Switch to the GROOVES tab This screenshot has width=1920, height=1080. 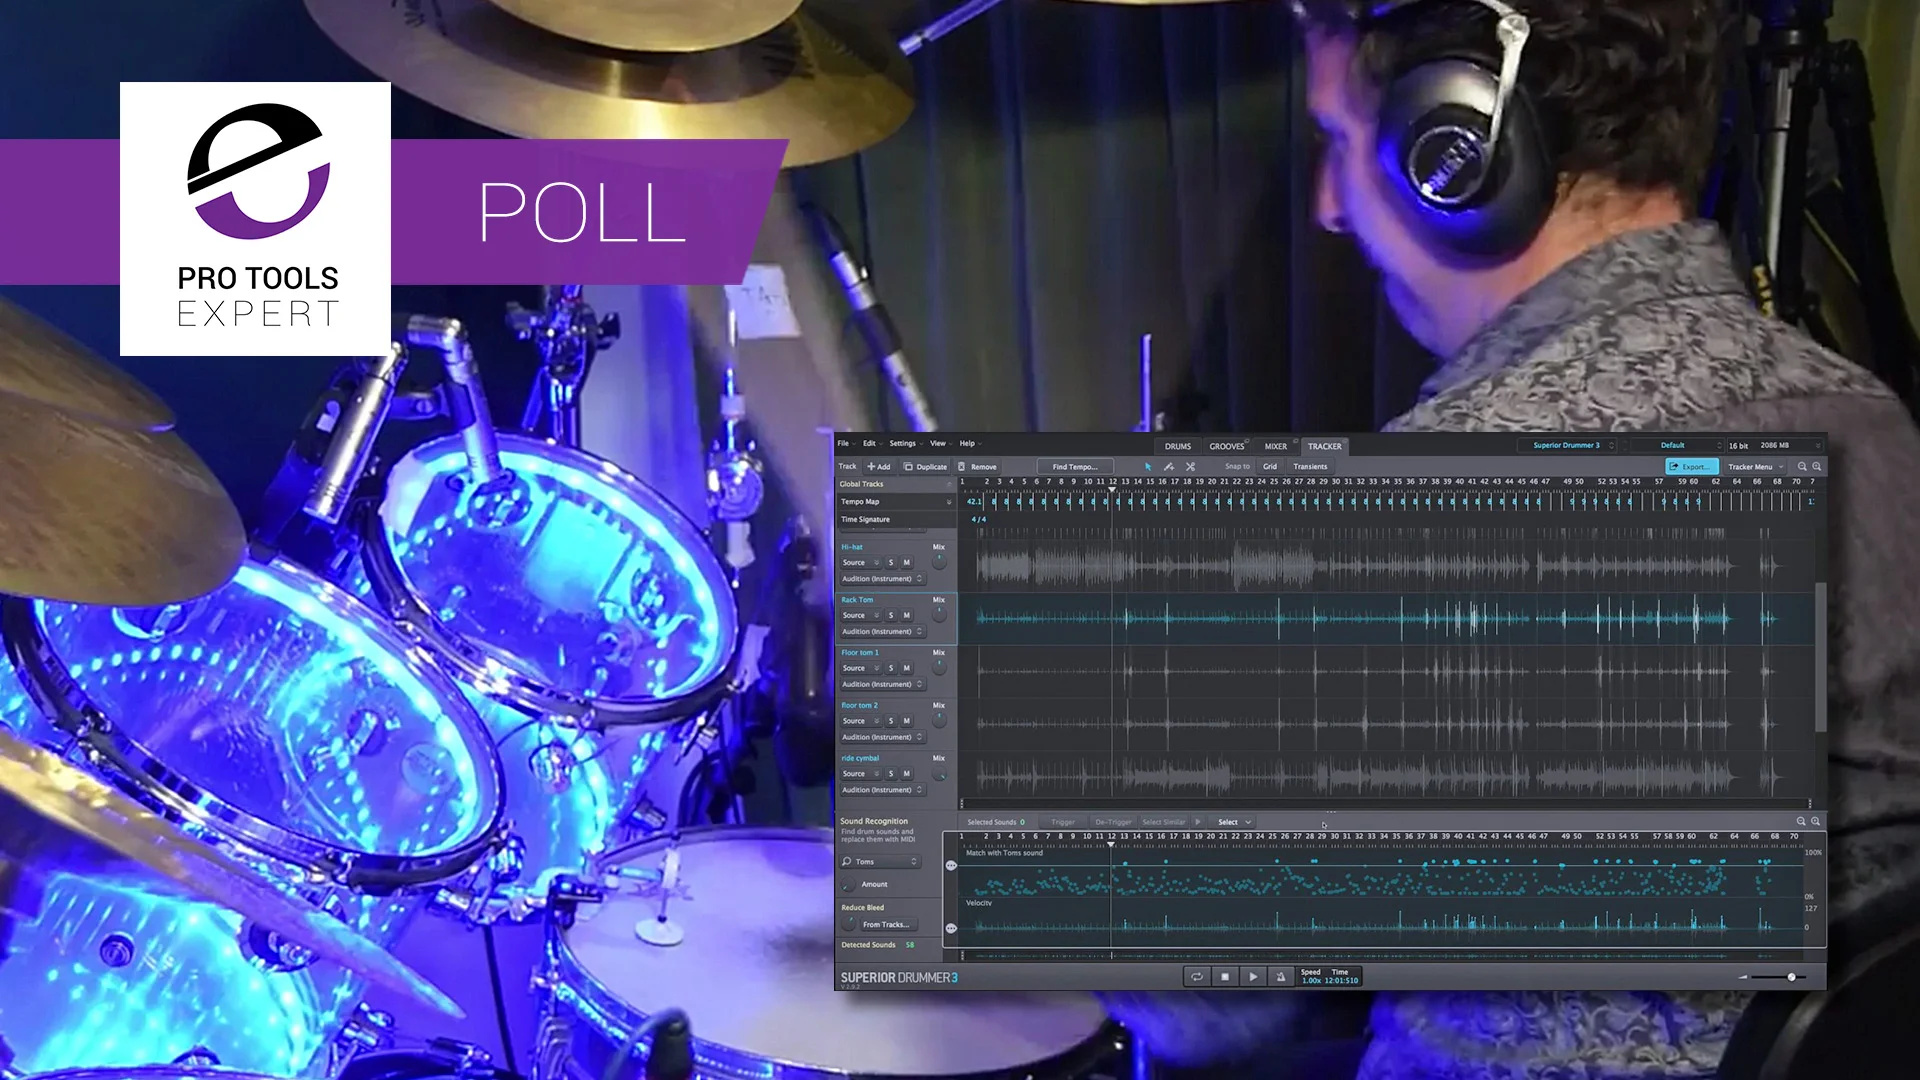pyautogui.click(x=1227, y=446)
